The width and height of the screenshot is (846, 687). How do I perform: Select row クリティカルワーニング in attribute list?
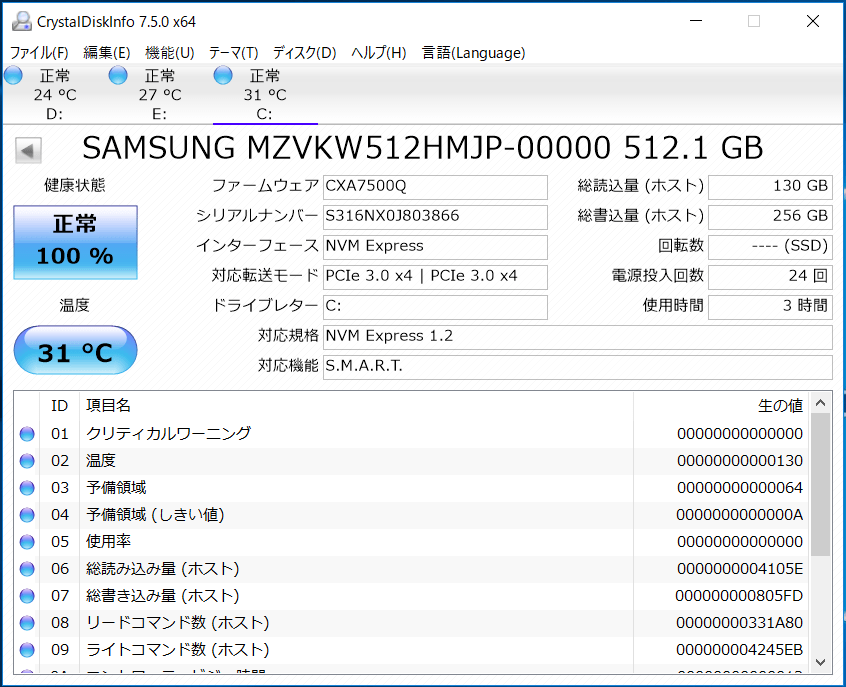pos(411,434)
